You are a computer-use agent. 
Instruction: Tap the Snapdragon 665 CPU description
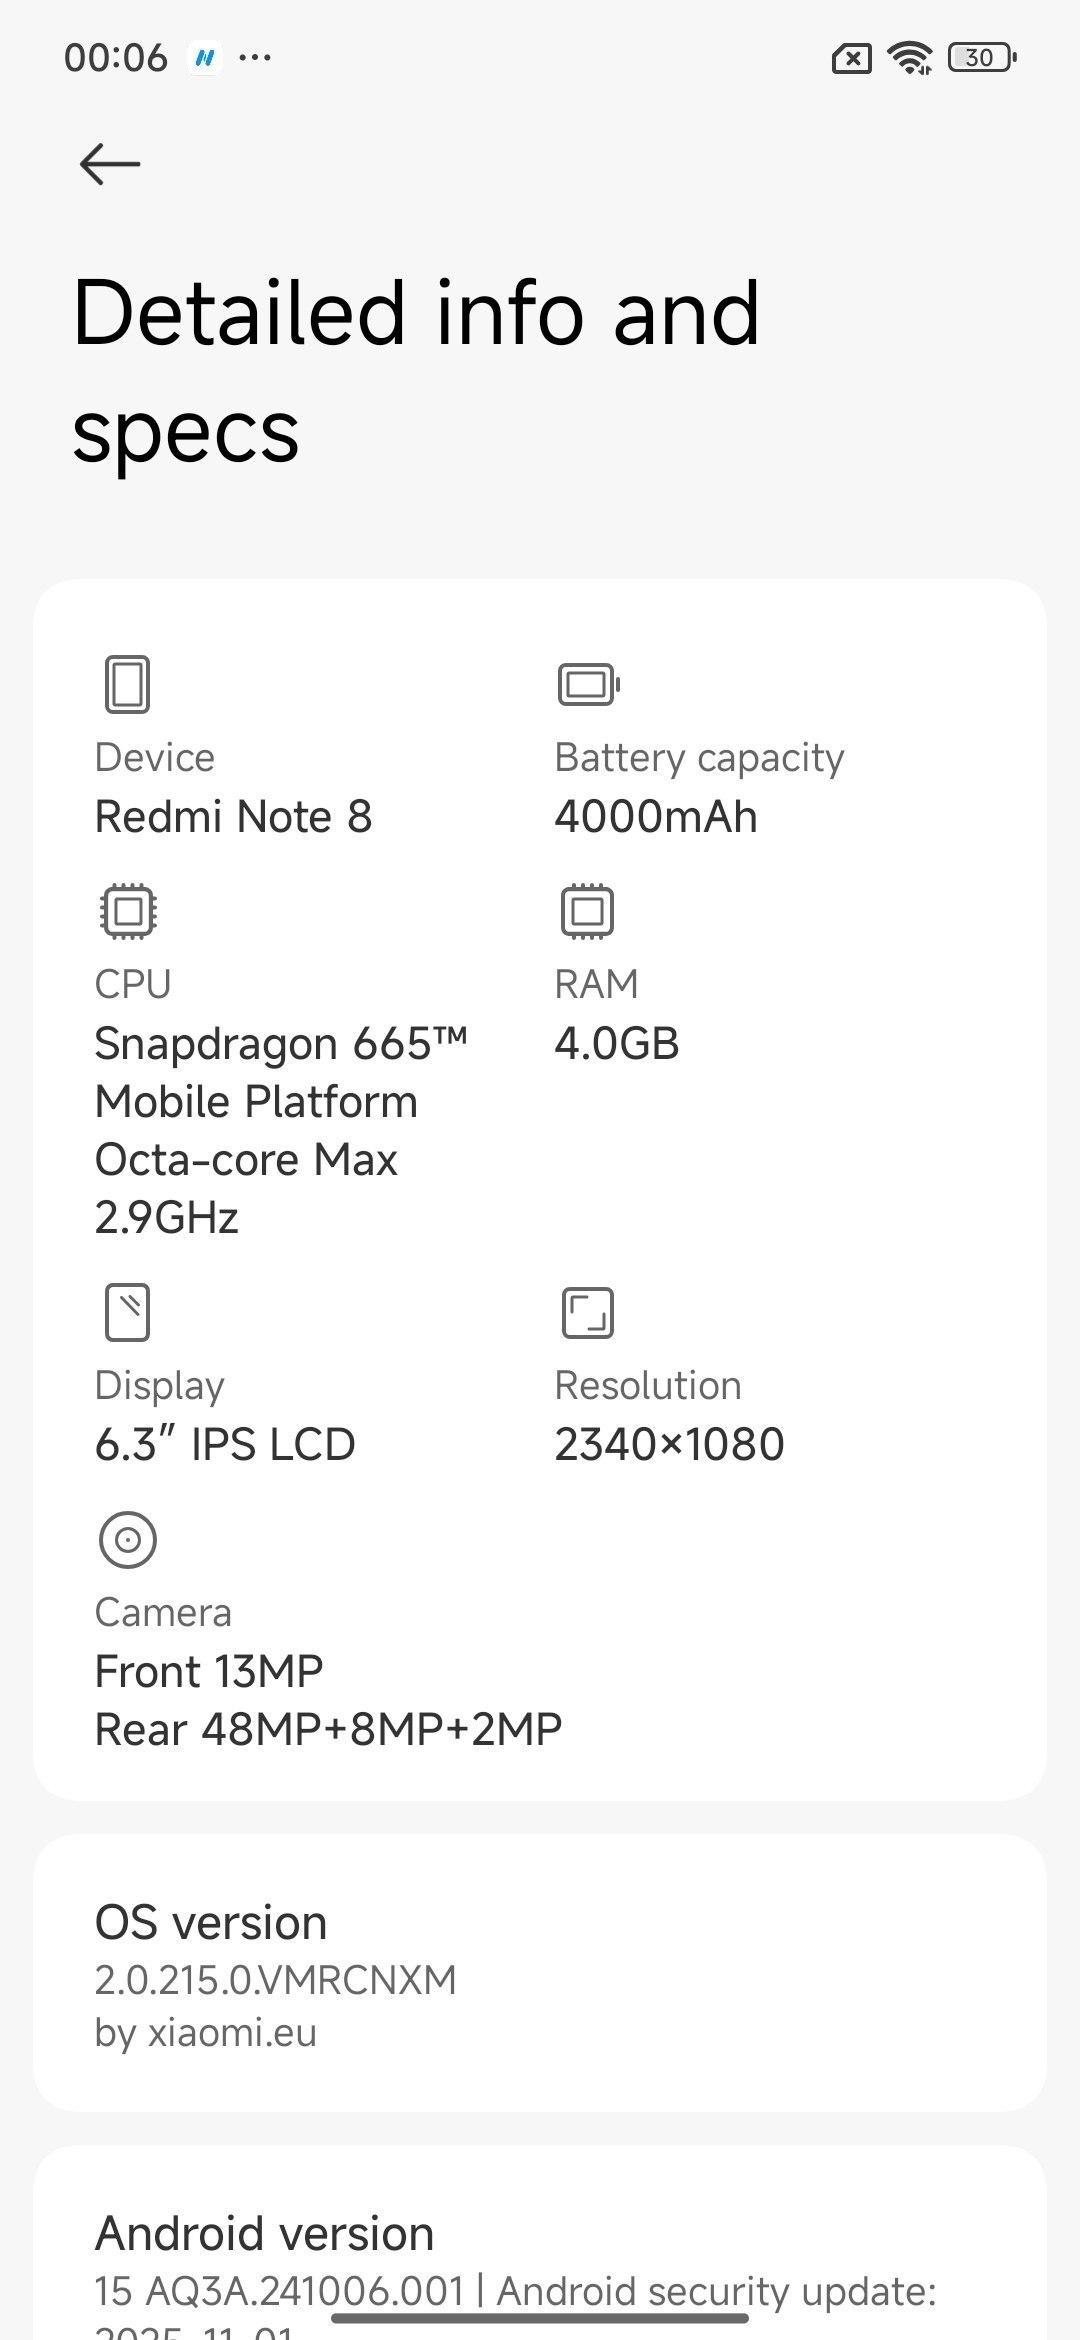click(x=280, y=1130)
